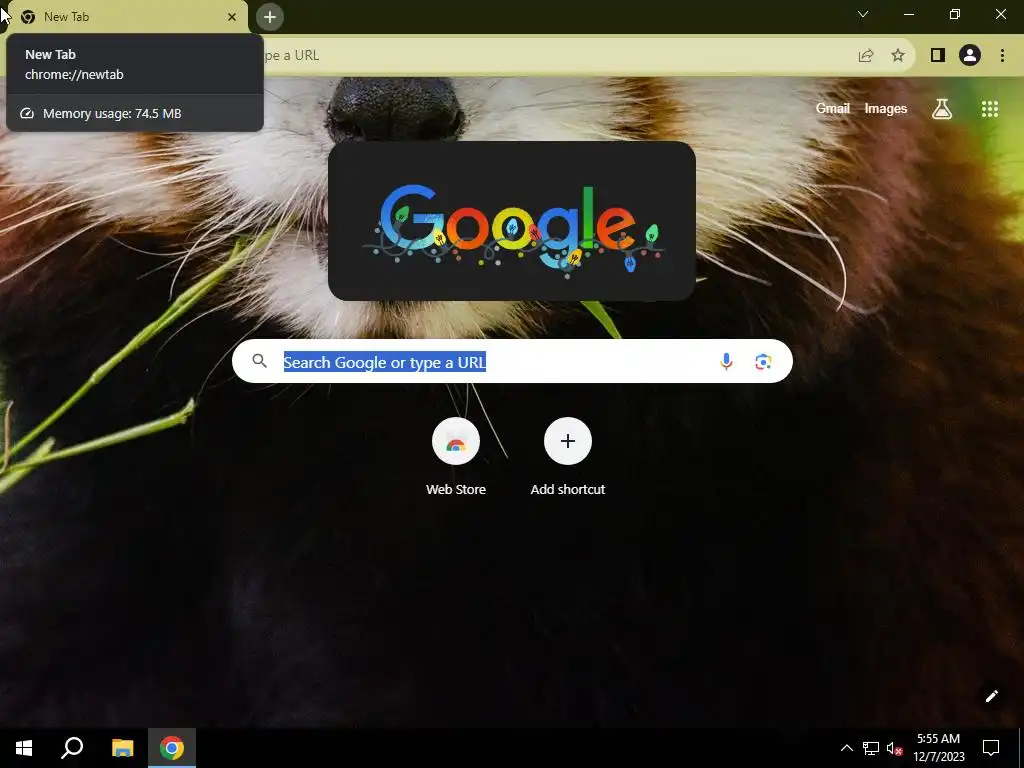Click in the address bar

click(x=555, y=56)
